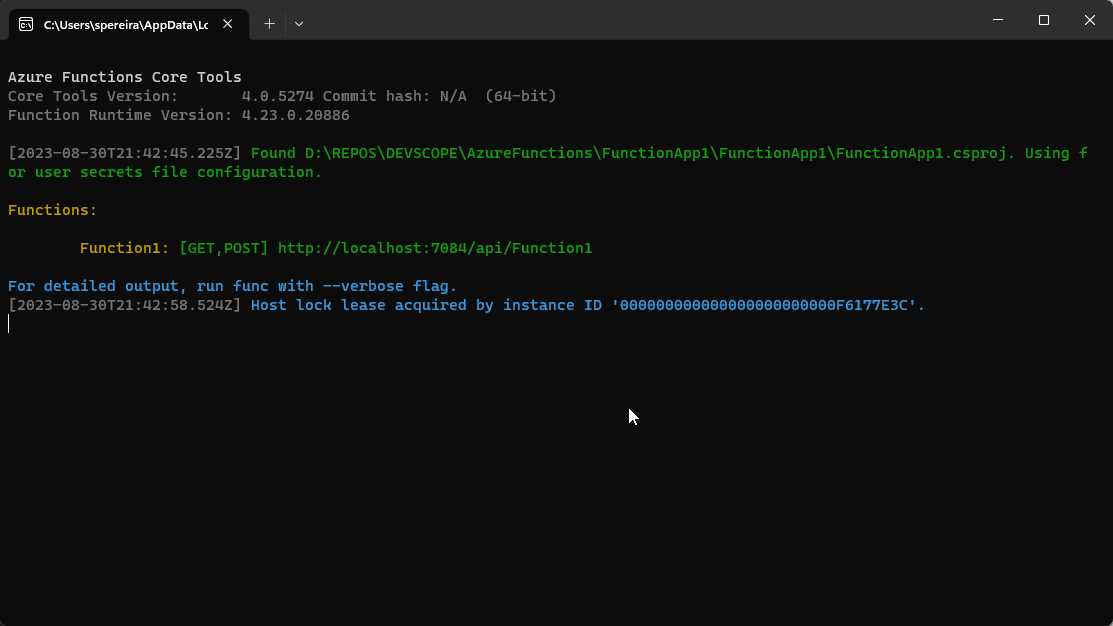Select the C:\Users\spereira\AppData tab

click(x=125, y=24)
